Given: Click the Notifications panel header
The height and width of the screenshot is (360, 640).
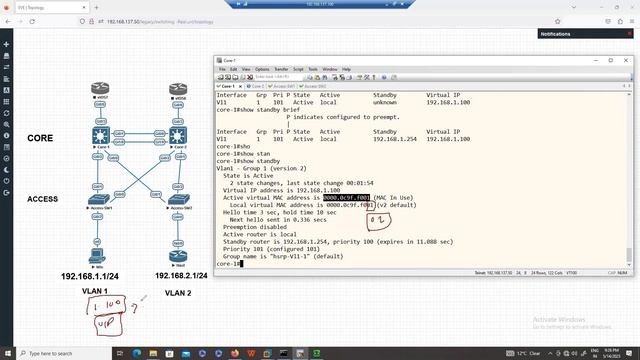Looking at the screenshot, I should 585,34.
